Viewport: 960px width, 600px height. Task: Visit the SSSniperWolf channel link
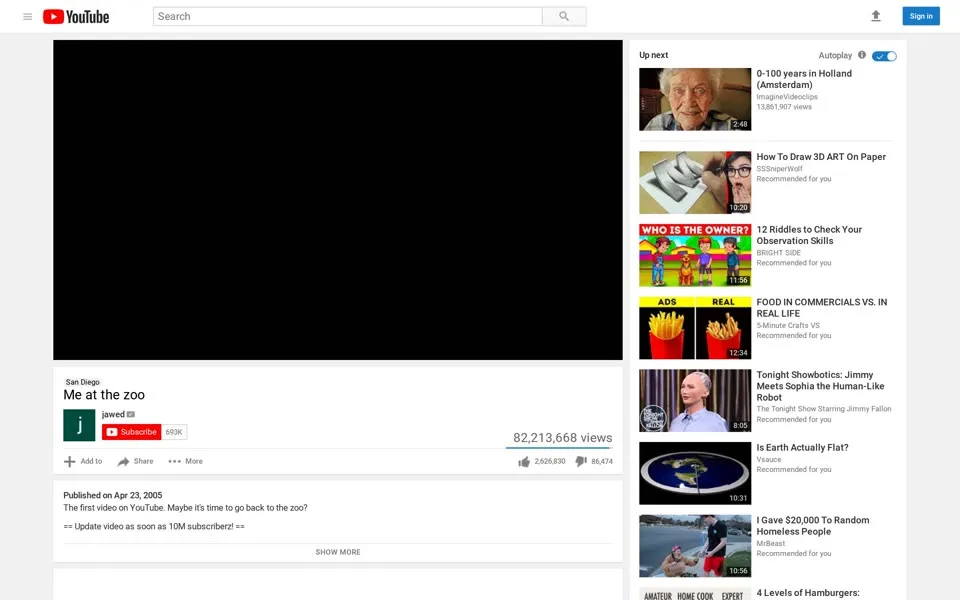pyautogui.click(x=779, y=169)
